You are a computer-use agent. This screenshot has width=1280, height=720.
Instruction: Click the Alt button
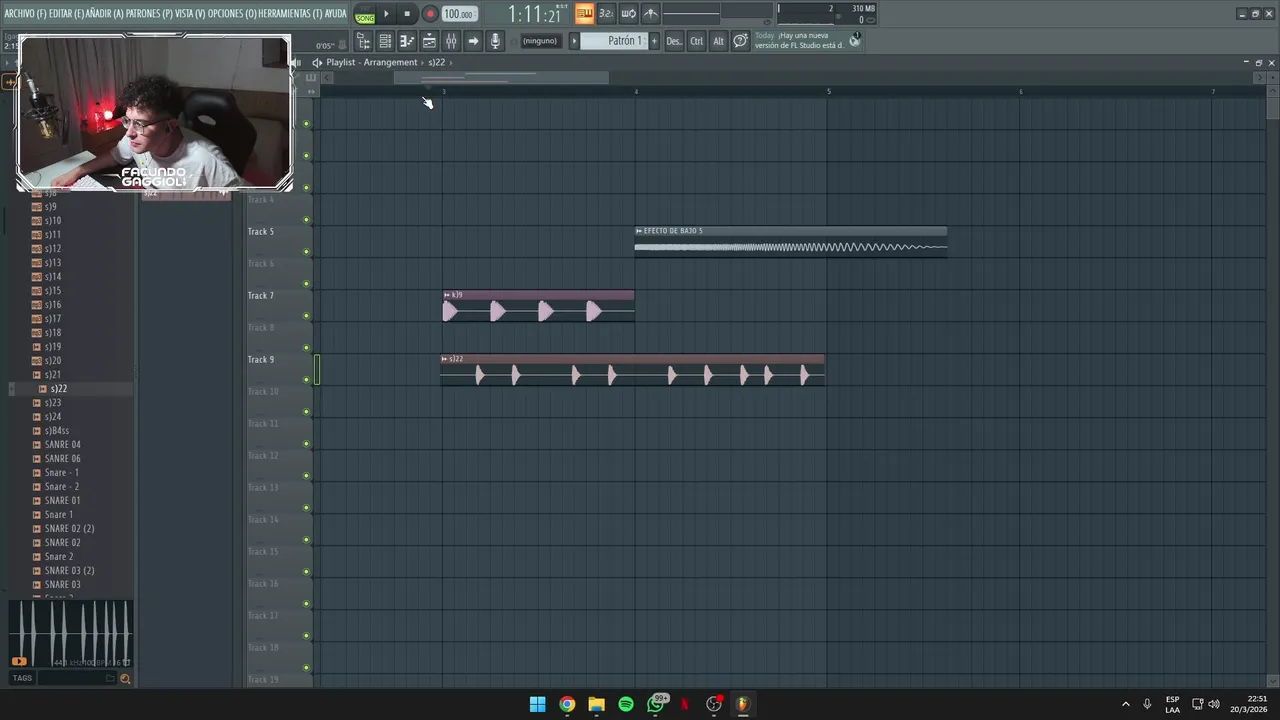pos(718,41)
